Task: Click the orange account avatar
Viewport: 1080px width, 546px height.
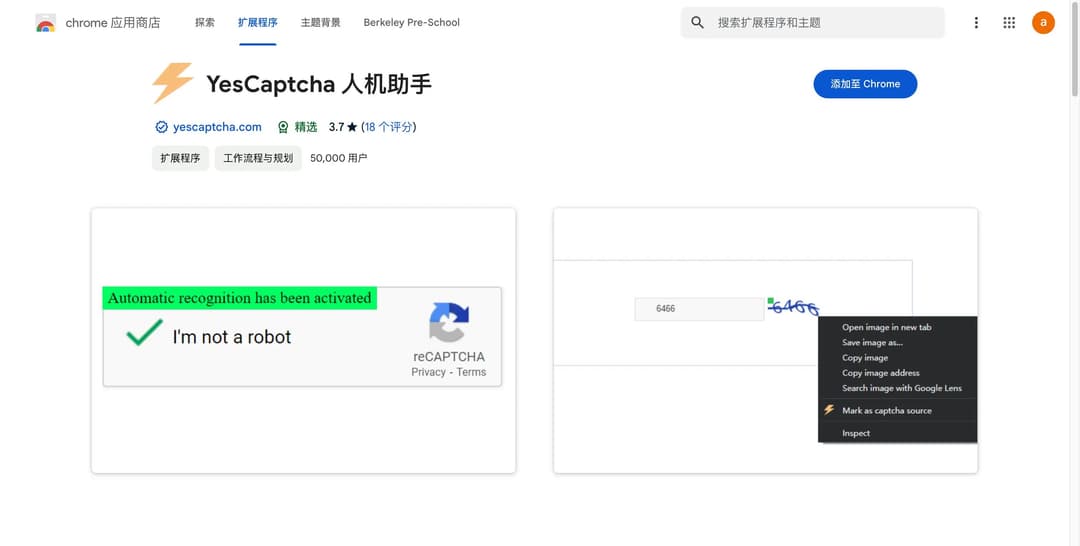Action: click(1043, 22)
